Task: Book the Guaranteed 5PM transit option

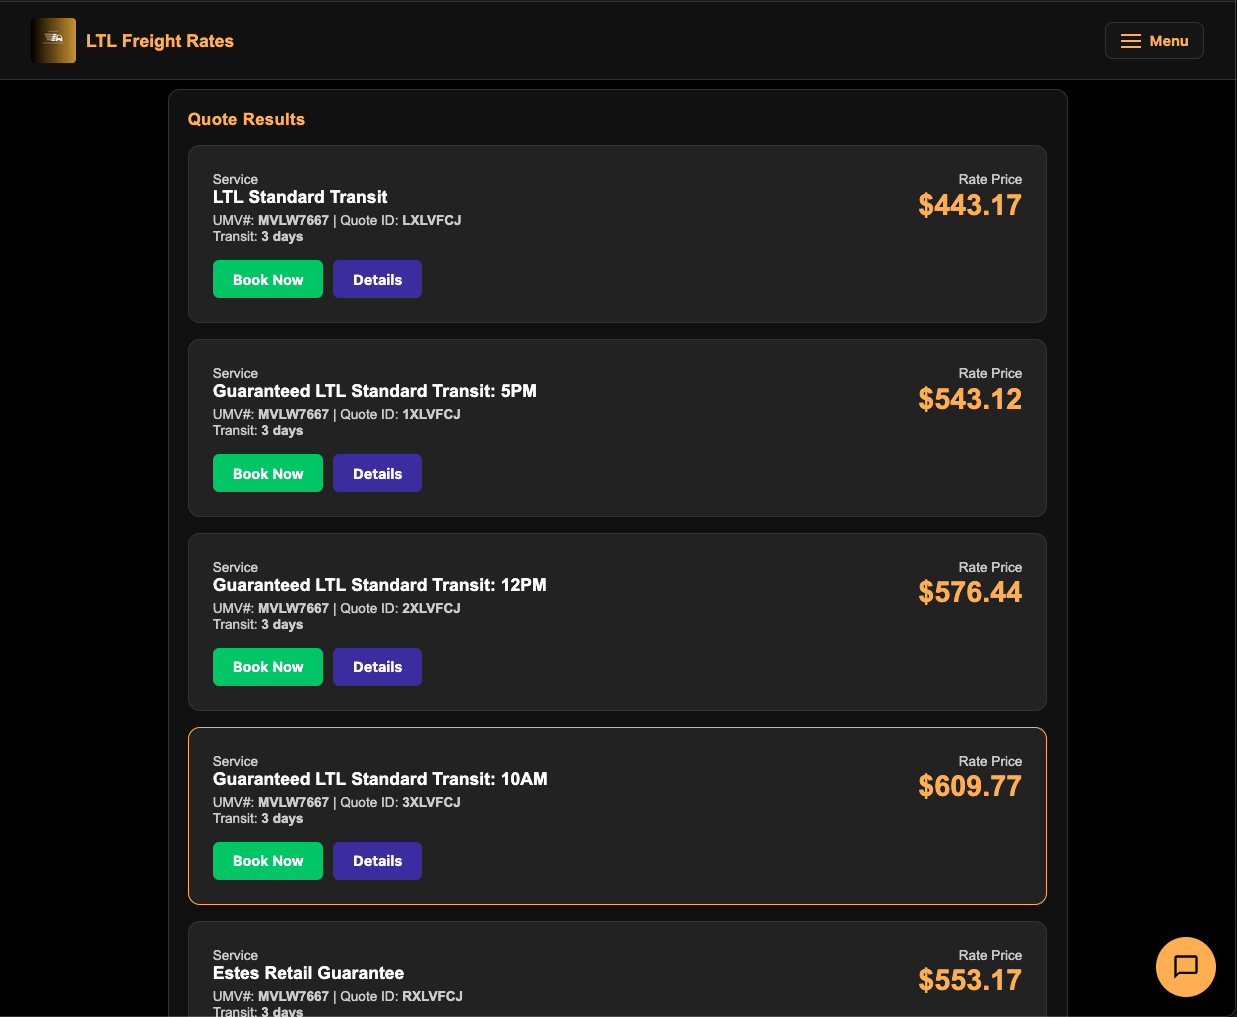Action: pyautogui.click(x=267, y=473)
